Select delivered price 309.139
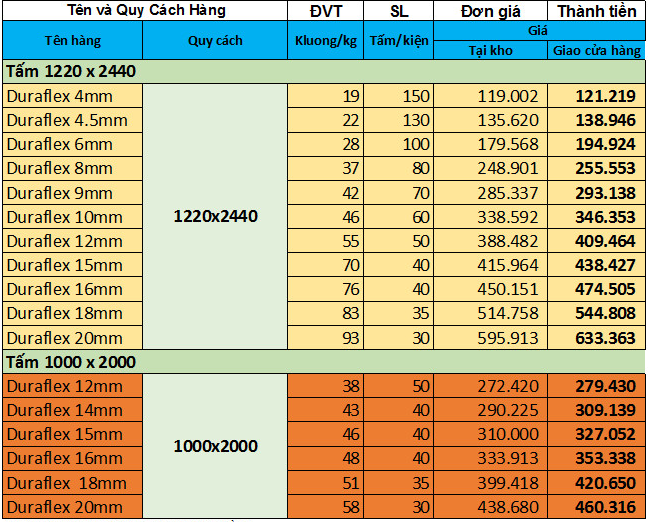This screenshot has height=522, width=648. click(x=596, y=410)
